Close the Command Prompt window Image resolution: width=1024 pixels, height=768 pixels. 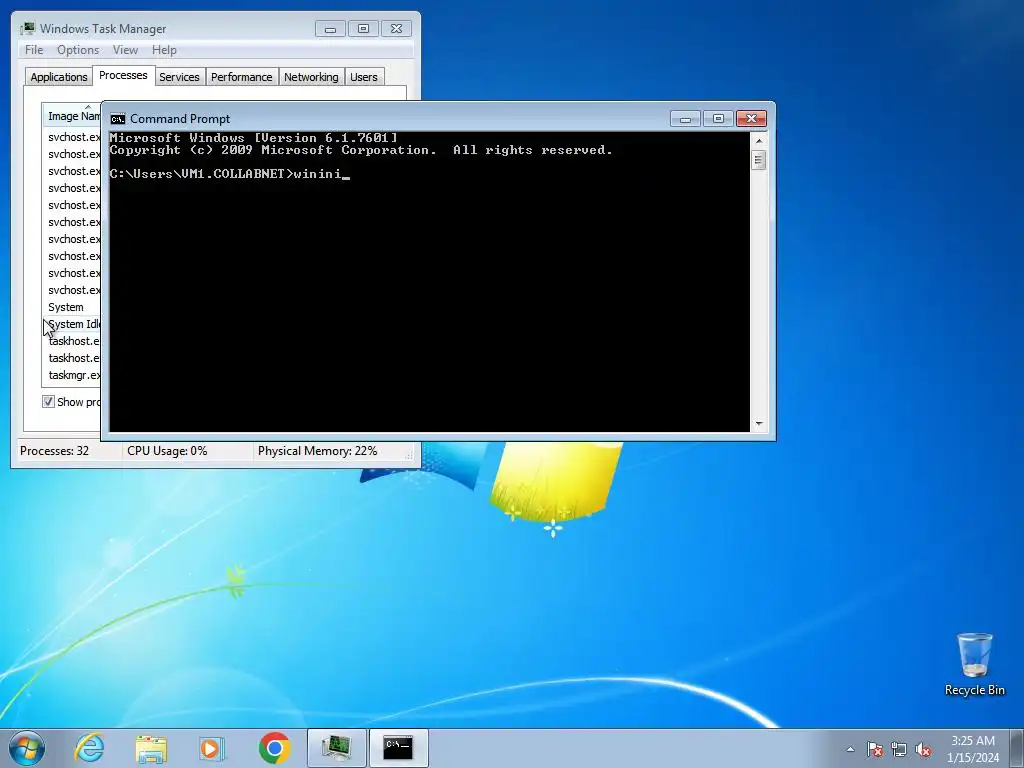[751, 119]
